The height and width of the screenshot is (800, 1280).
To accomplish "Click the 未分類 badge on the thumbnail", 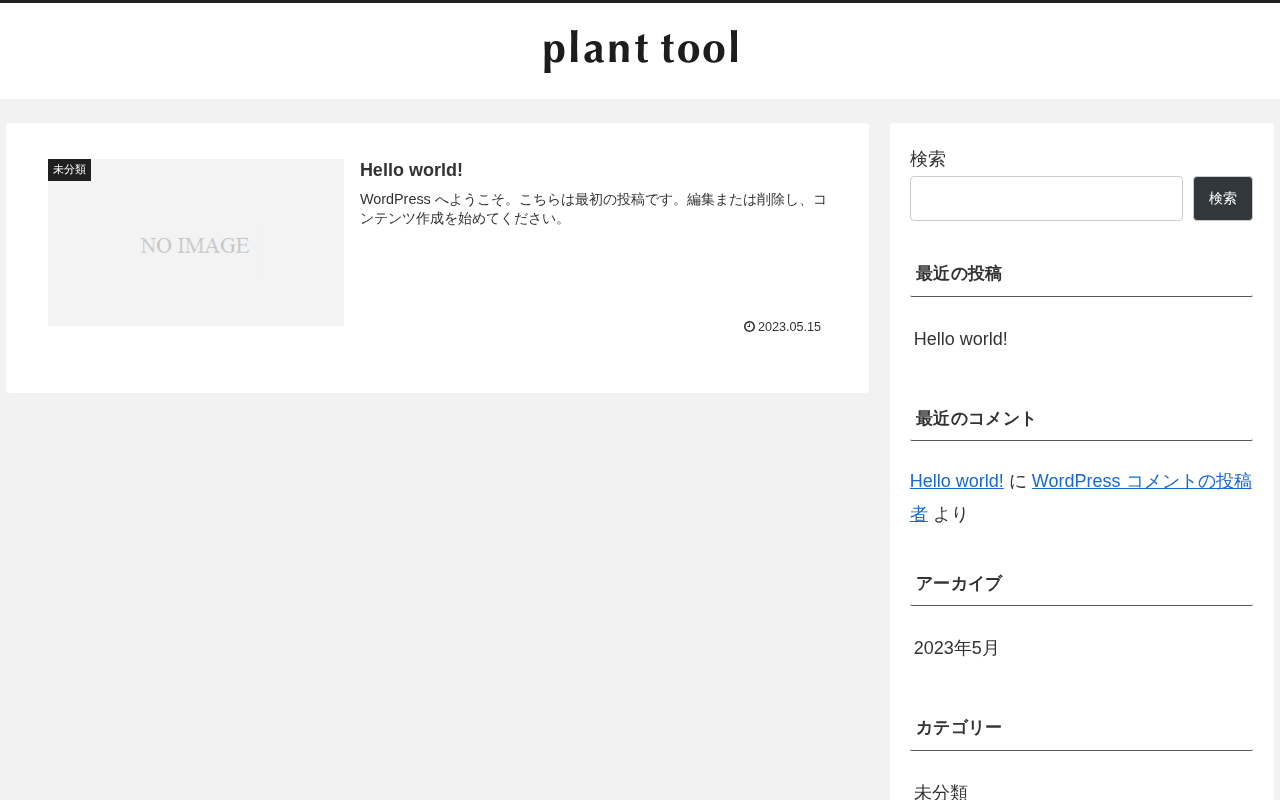I will pos(69,170).
